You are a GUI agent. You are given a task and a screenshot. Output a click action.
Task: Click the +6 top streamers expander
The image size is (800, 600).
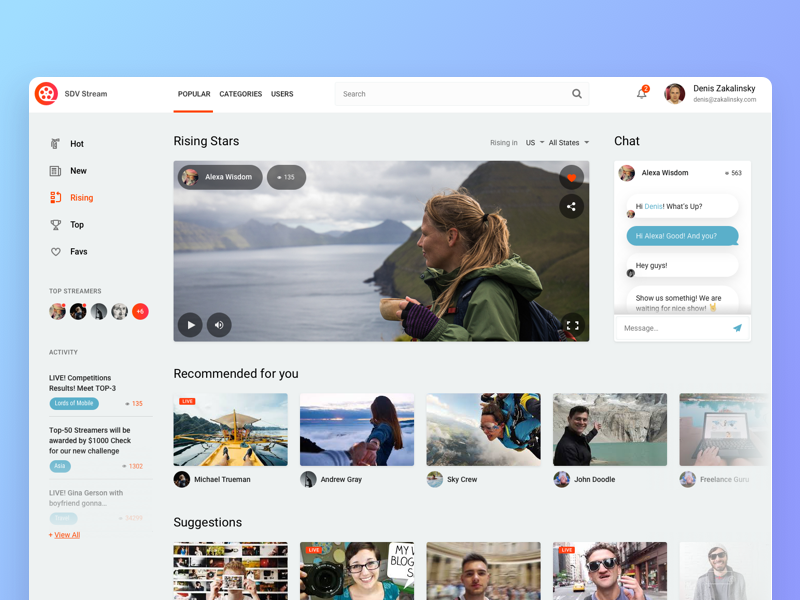click(140, 311)
